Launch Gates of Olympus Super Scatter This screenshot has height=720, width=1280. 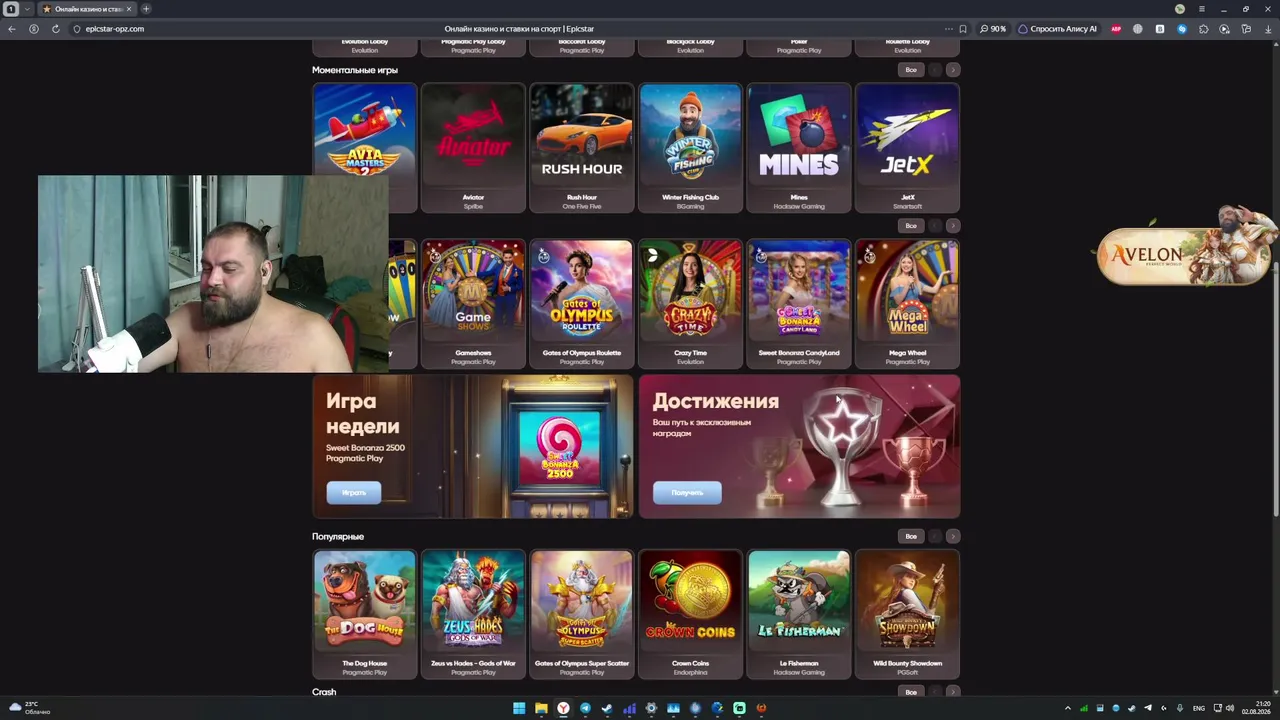(x=582, y=614)
